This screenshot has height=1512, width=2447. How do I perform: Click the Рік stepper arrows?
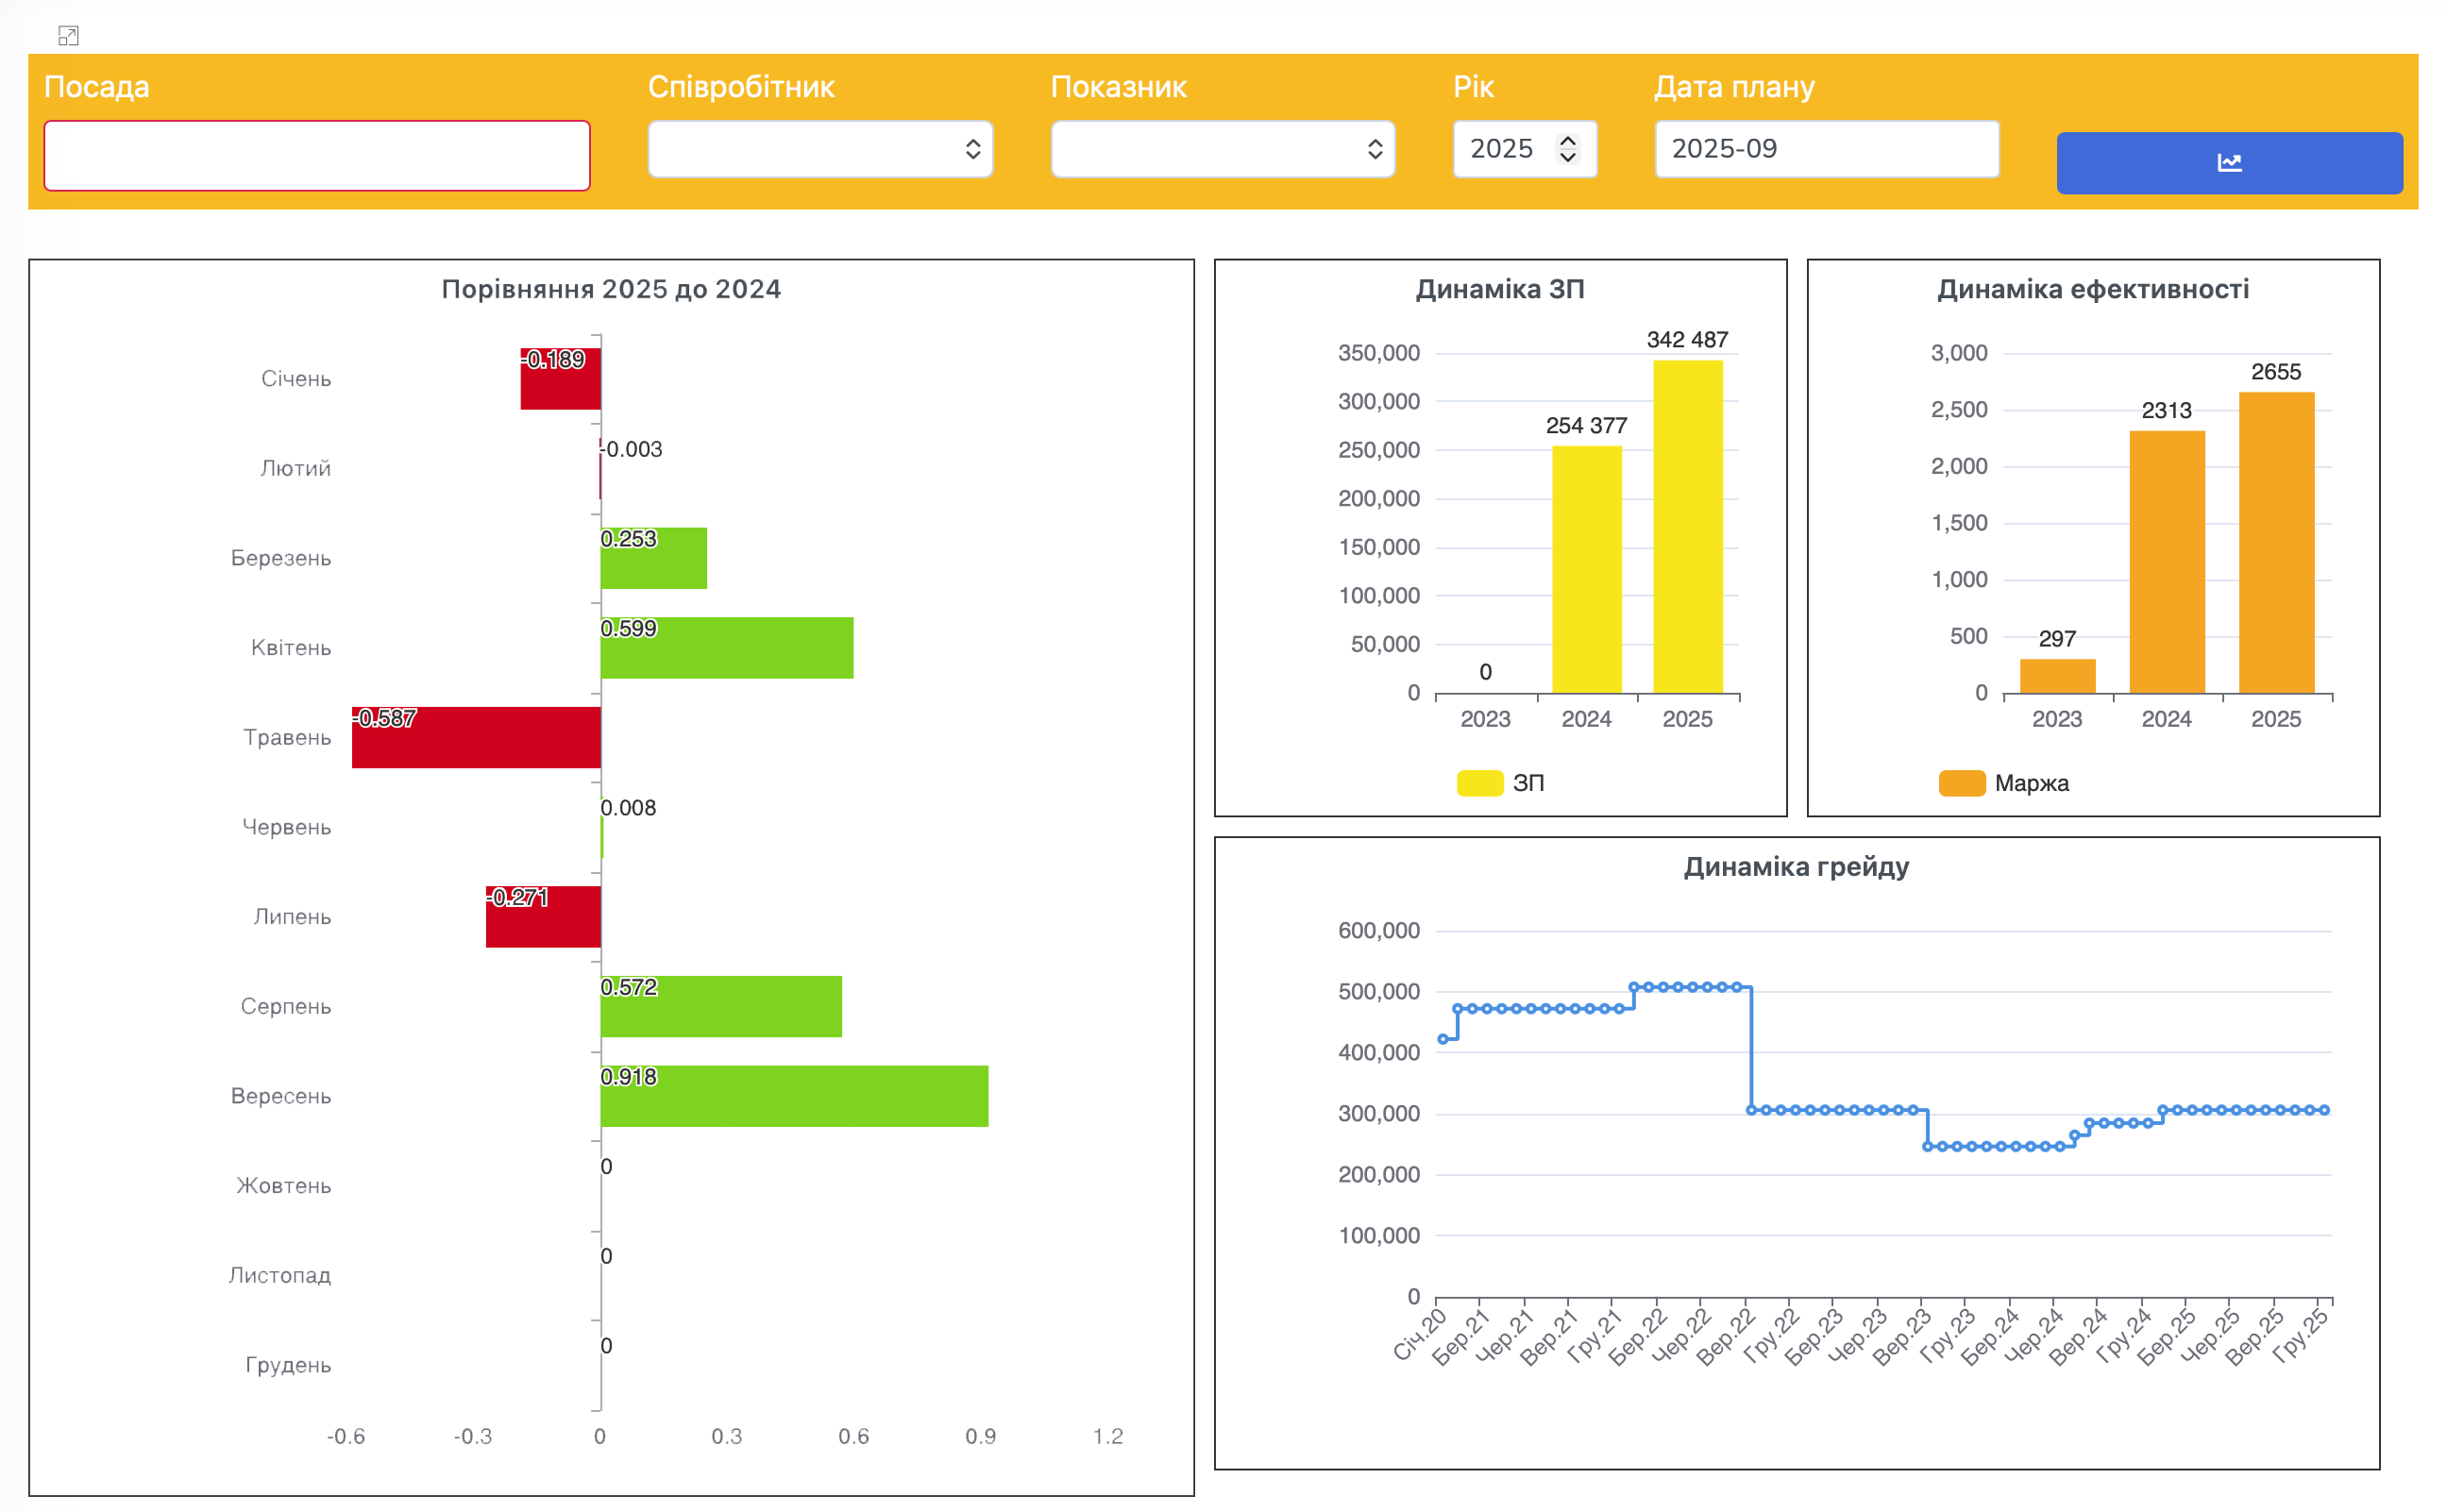point(1568,149)
